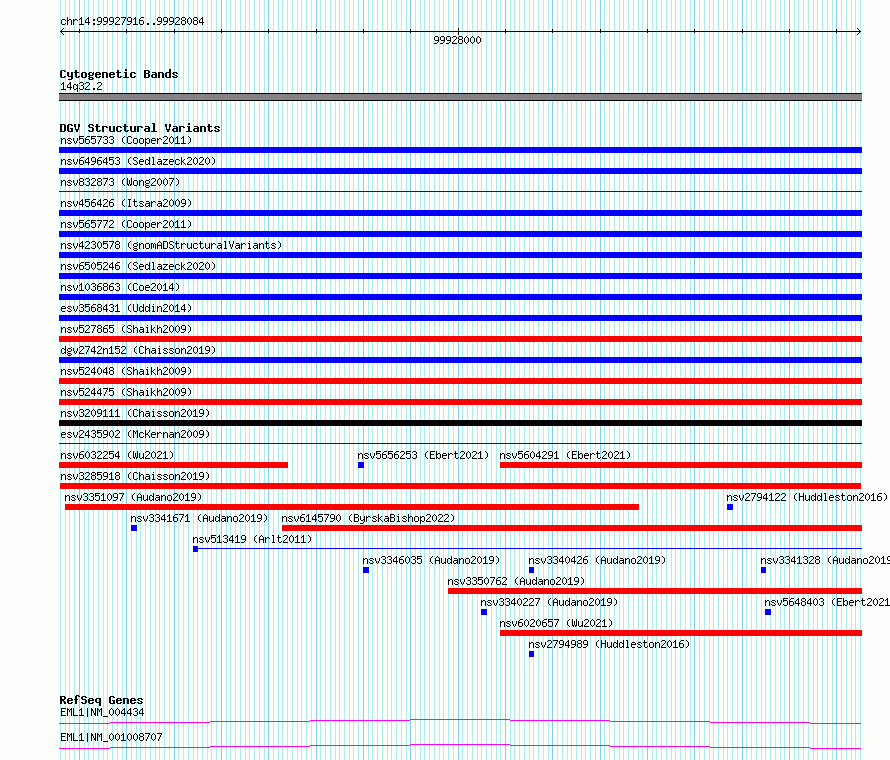Select the red bar under nsv6145790
Image resolution: width=890 pixels, height=760 pixels.
pyautogui.click(x=572, y=528)
